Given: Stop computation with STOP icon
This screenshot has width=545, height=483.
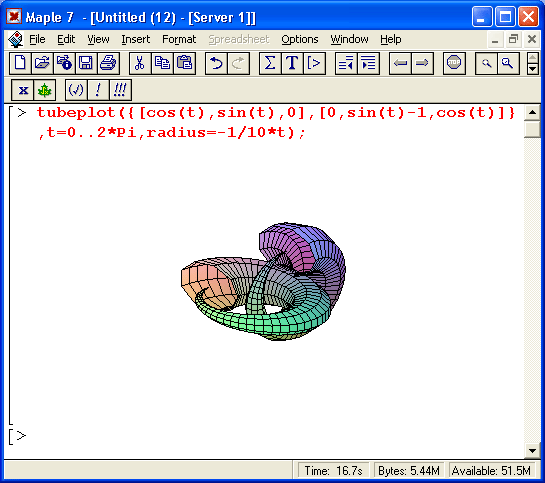Looking at the screenshot, I should pos(454,64).
